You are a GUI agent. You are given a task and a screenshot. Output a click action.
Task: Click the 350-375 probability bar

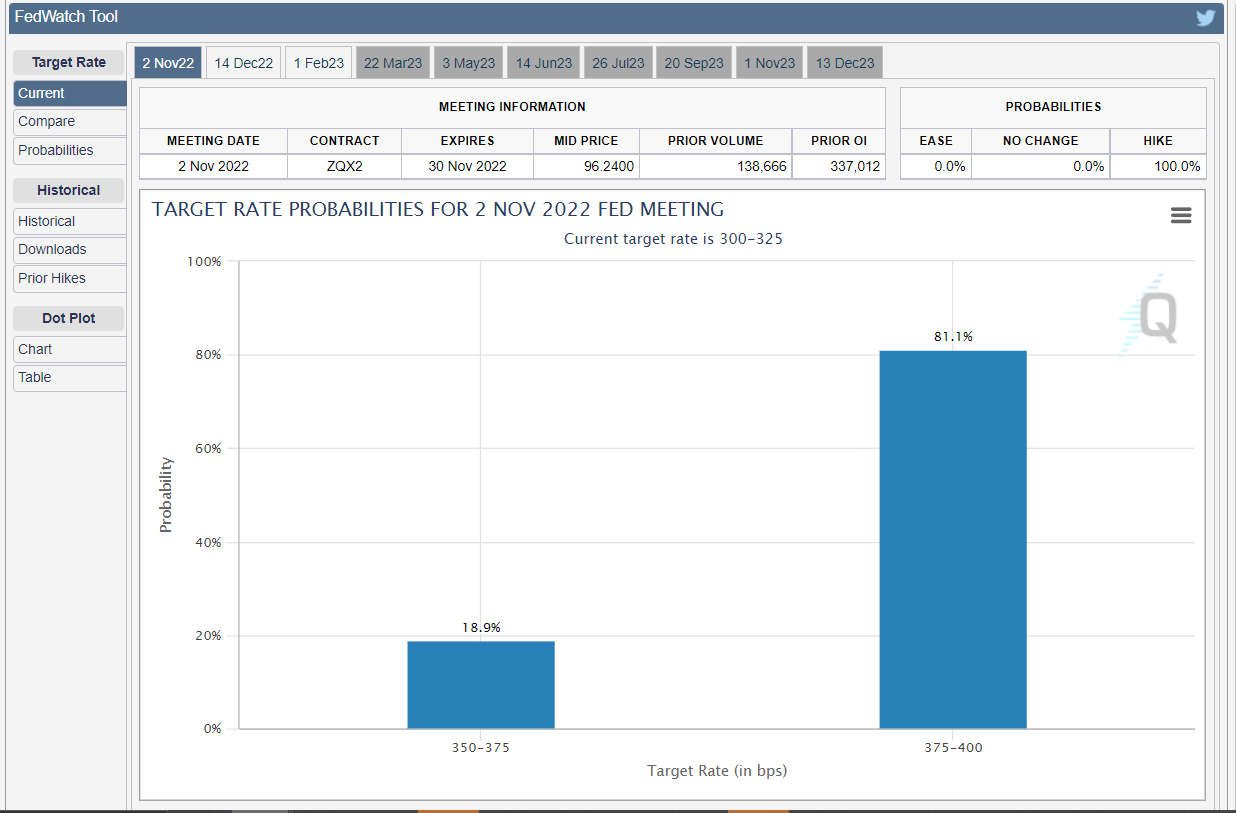point(481,685)
